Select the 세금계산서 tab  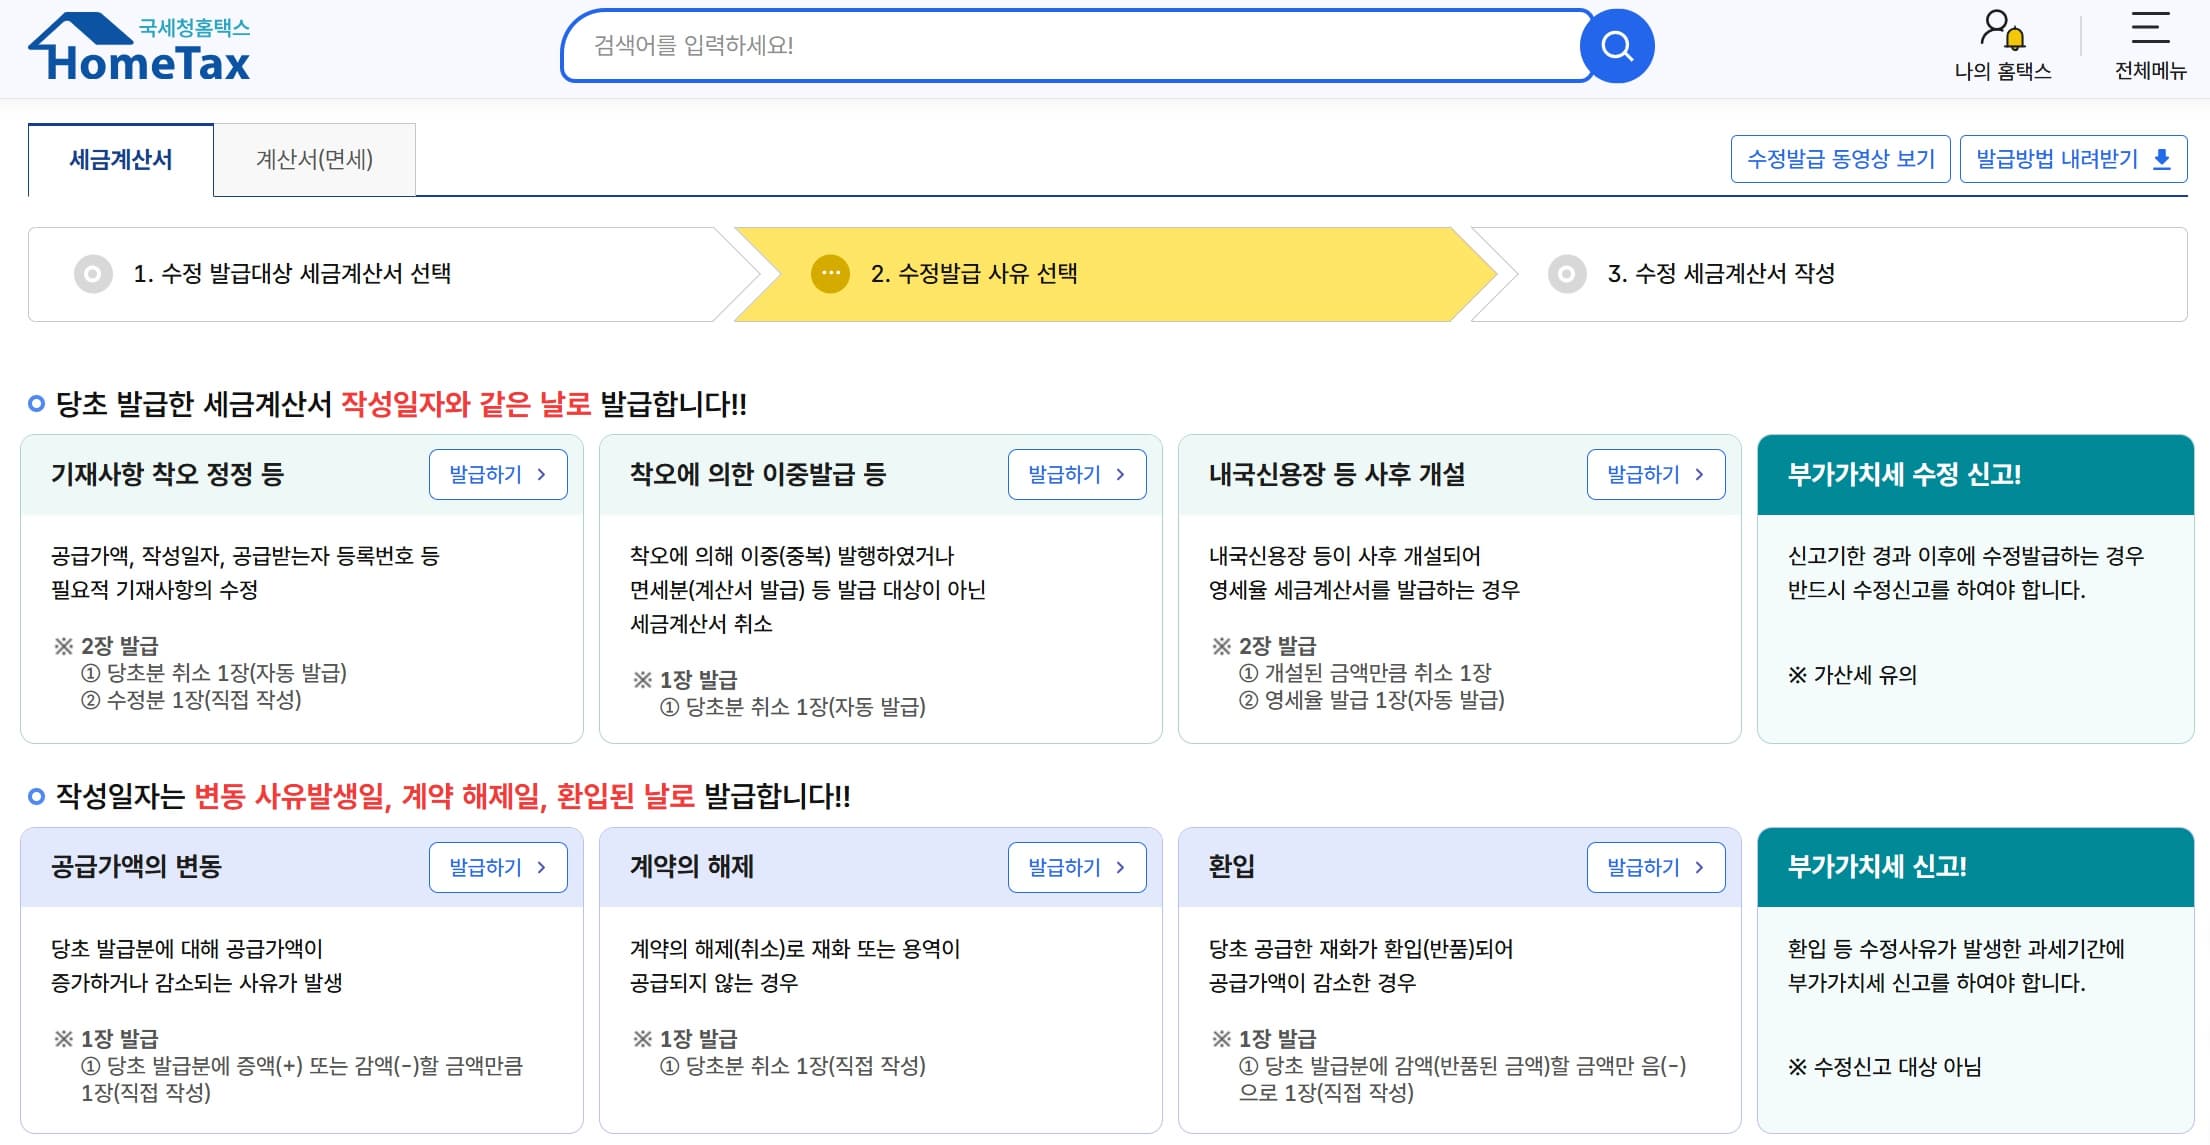tap(119, 159)
